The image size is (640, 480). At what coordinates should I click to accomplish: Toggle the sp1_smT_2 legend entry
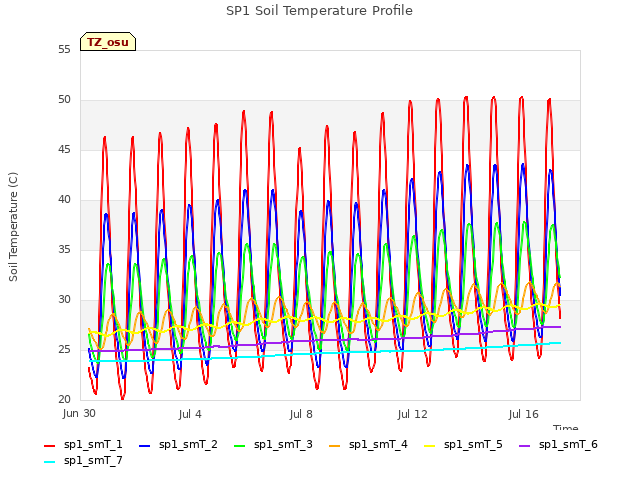(x=178, y=445)
